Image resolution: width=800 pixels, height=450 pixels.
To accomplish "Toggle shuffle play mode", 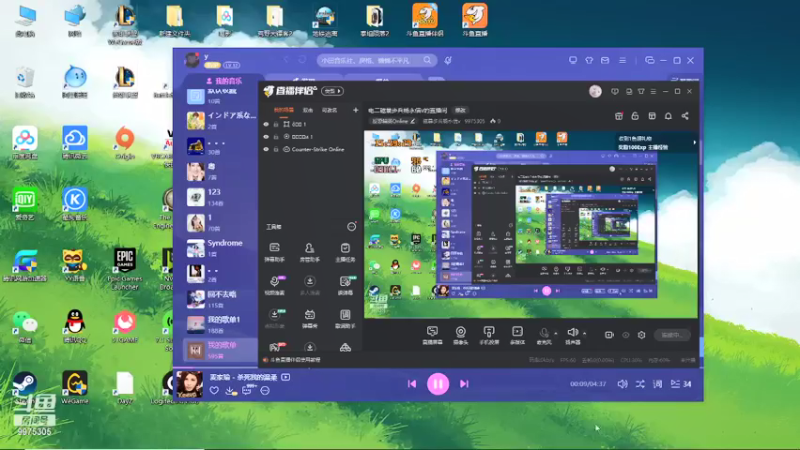I will (x=640, y=384).
